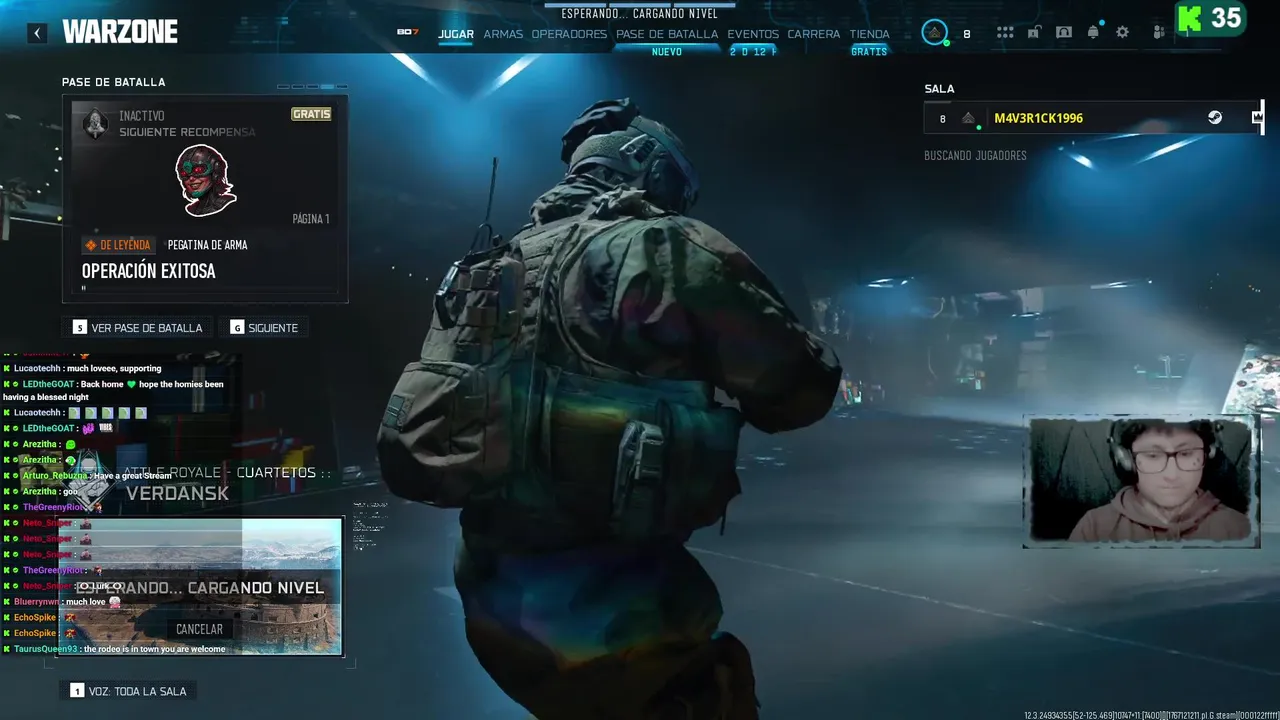Image resolution: width=1280 pixels, height=720 pixels.
Task: Open the nine-dot grid menu icon
Action: click(x=1005, y=33)
